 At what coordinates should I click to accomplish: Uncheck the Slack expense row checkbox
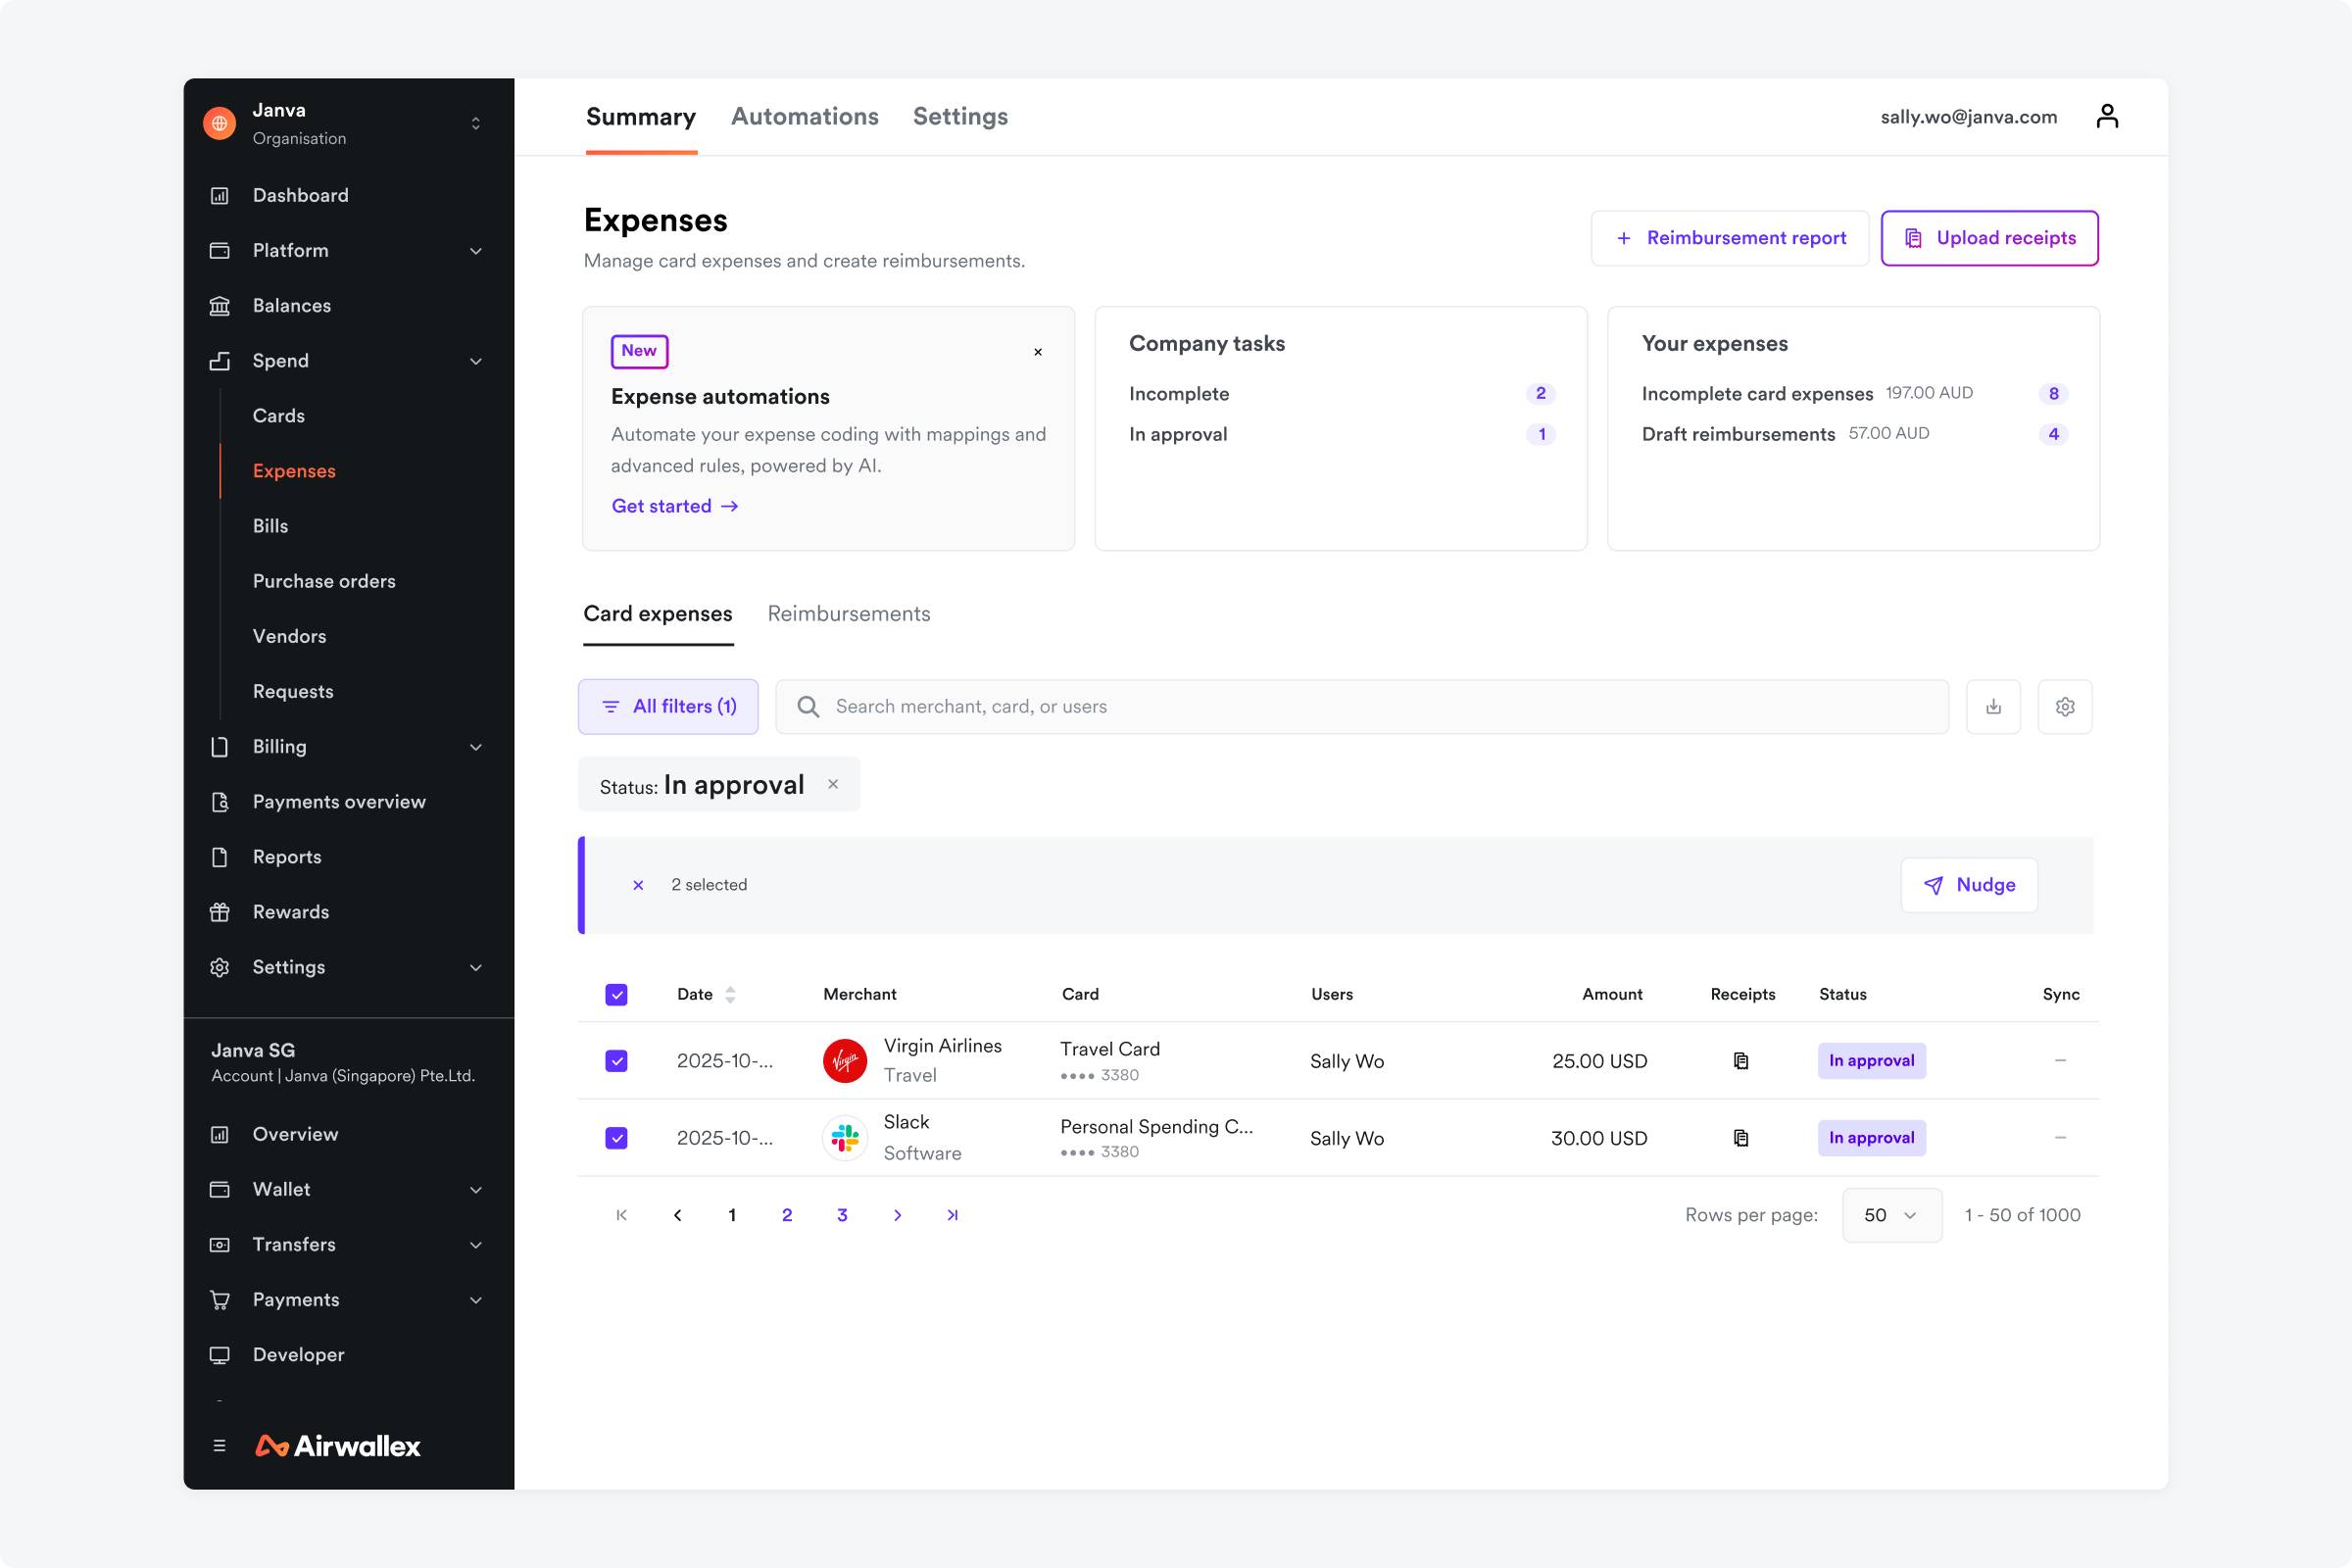(616, 1138)
